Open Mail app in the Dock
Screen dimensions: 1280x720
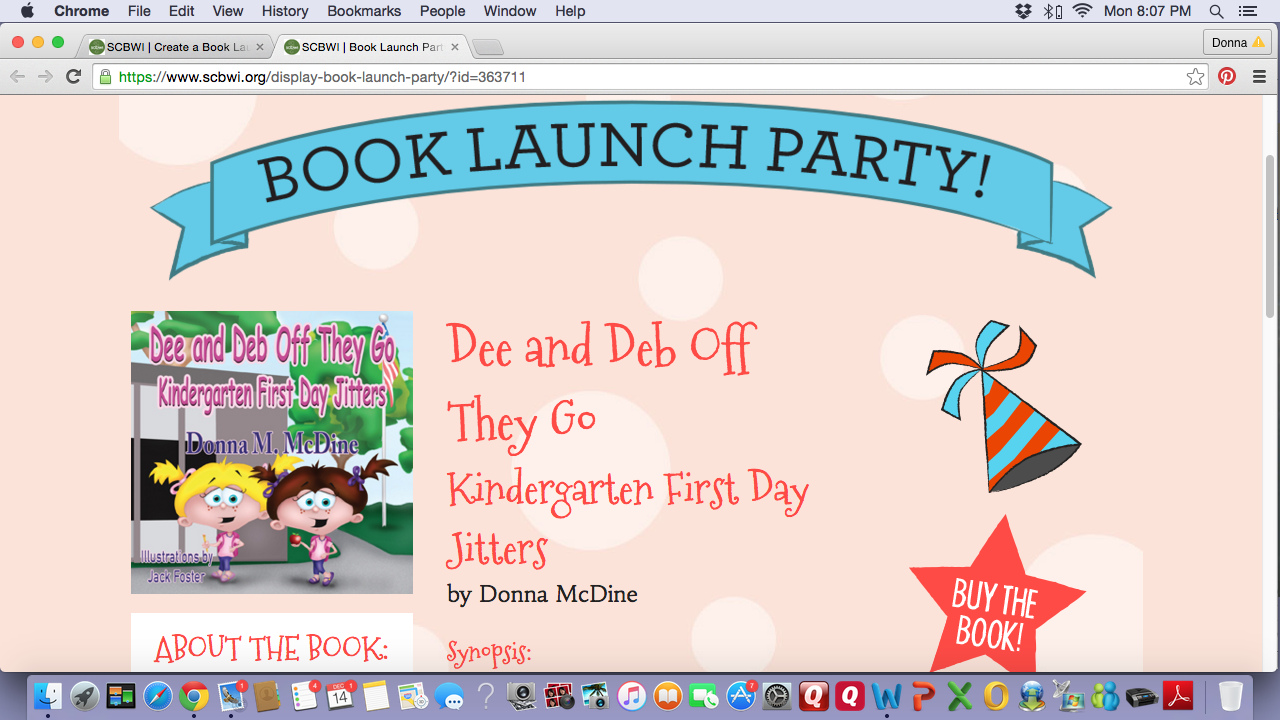(231, 696)
